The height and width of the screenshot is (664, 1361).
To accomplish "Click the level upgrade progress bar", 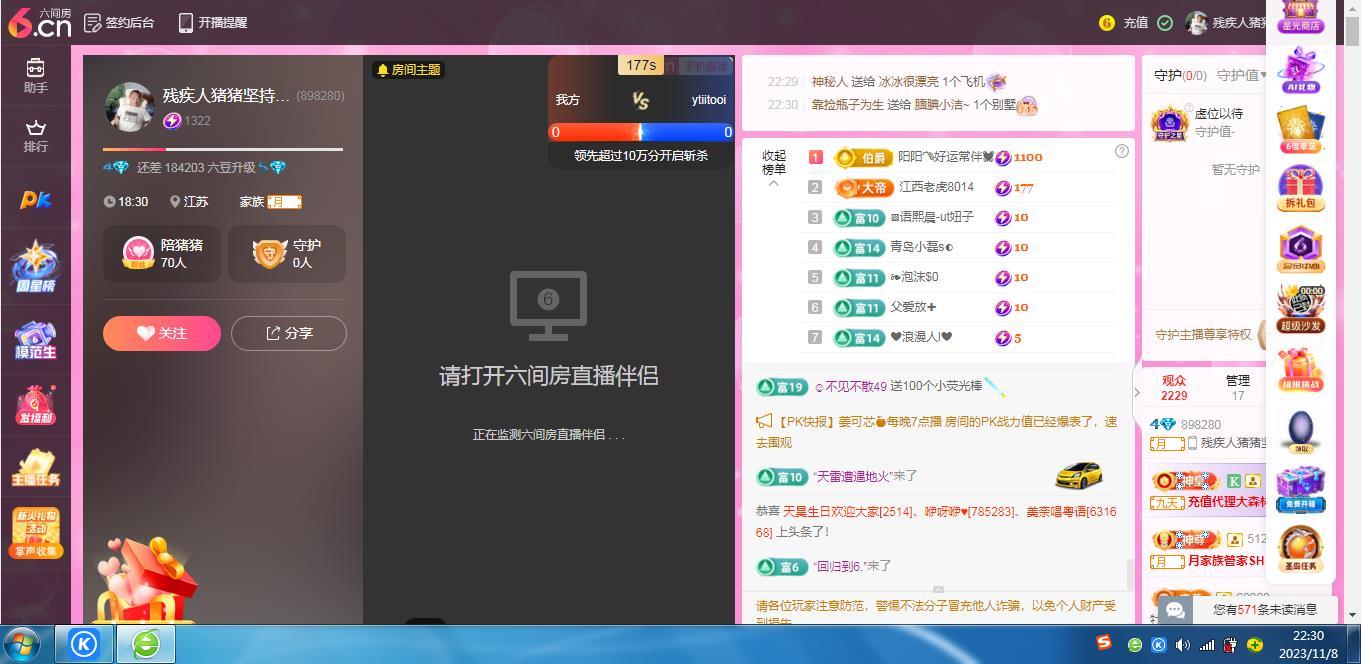I will (223, 149).
